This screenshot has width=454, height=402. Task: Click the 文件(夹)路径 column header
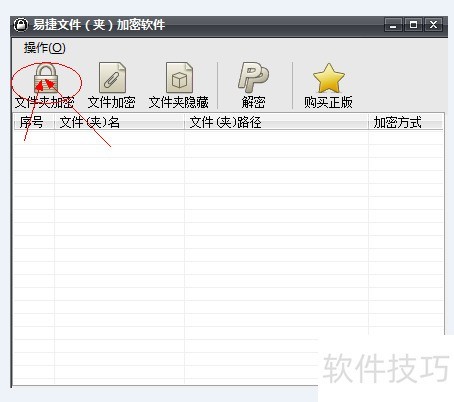[x=276, y=122]
